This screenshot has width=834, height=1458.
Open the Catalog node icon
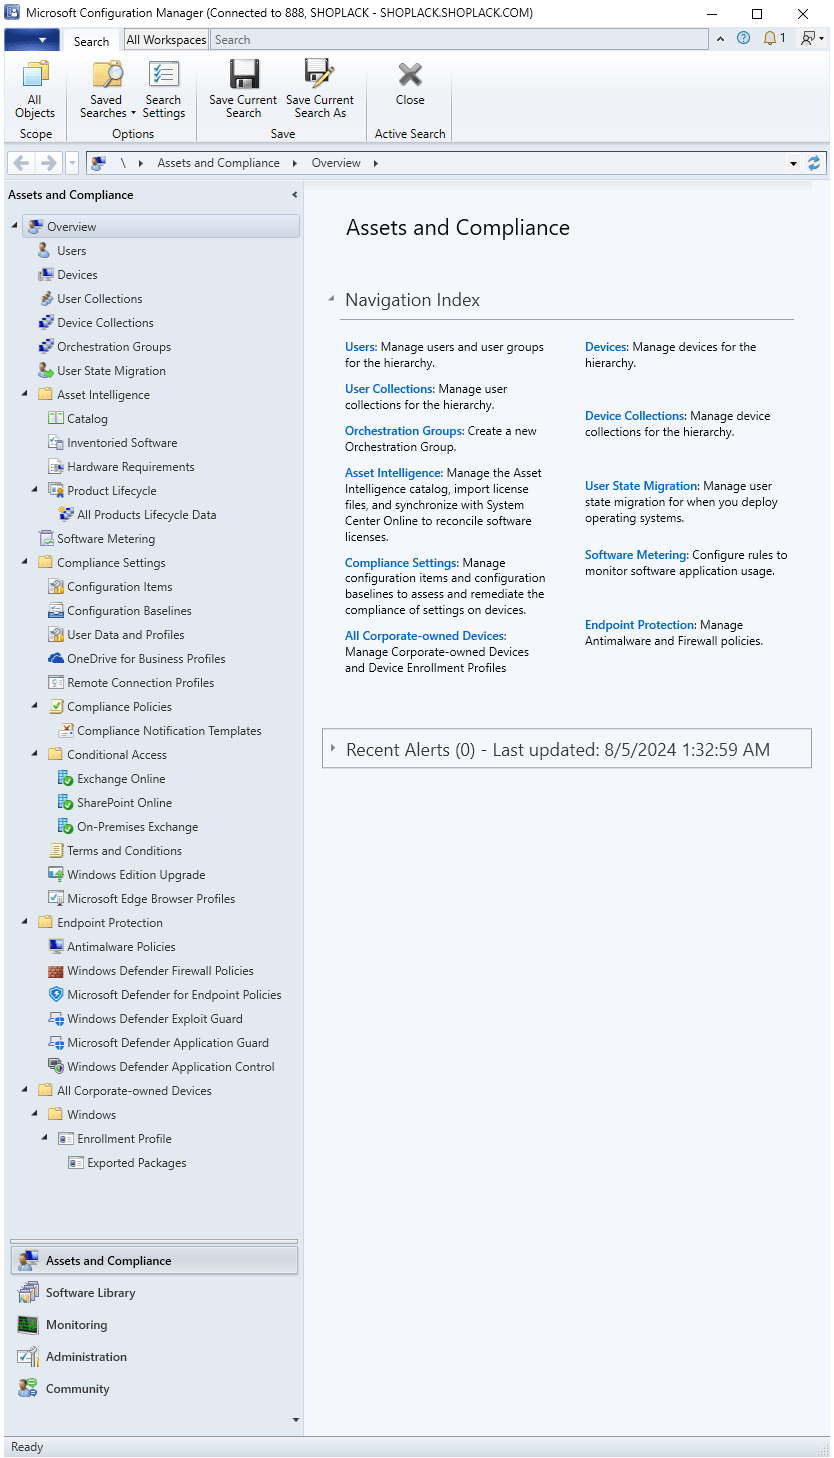[x=55, y=419]
